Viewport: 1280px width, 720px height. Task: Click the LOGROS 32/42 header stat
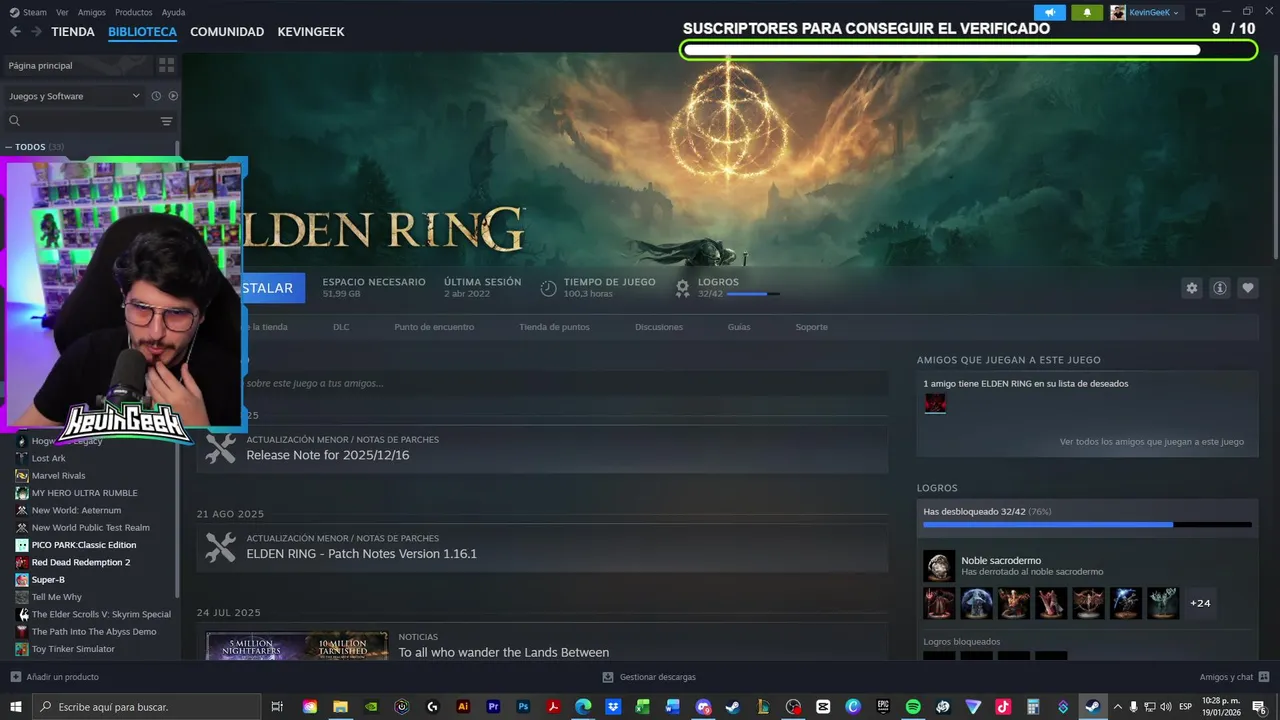pyautogui.click(x=728, y=288)
